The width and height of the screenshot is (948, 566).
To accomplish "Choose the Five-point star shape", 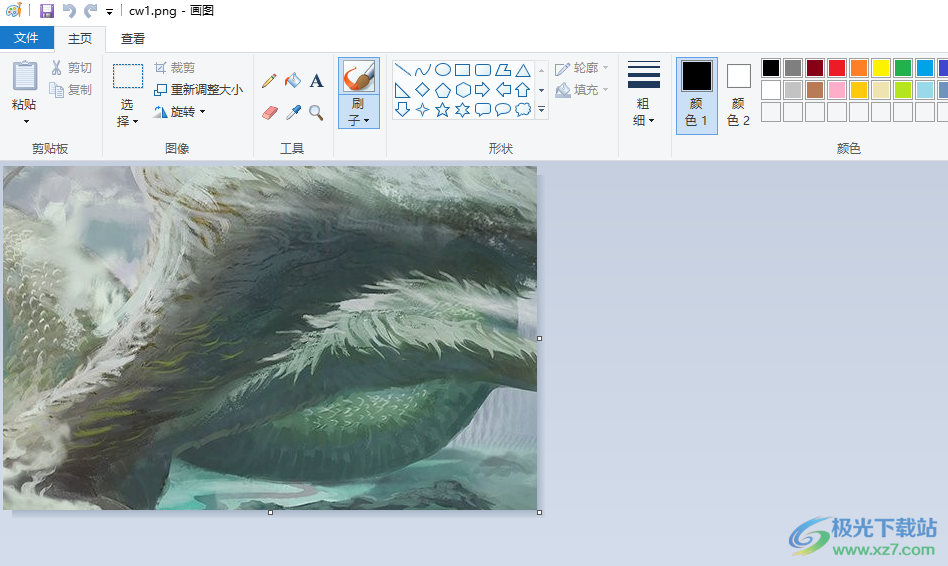I will point(443,109).
